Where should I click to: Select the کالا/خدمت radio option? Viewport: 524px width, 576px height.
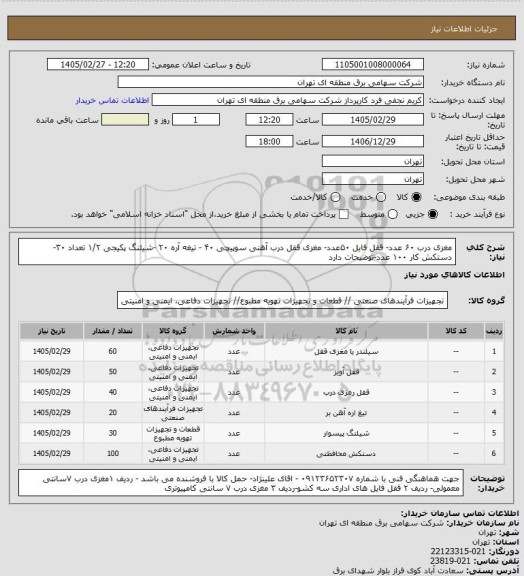[335, 197]
